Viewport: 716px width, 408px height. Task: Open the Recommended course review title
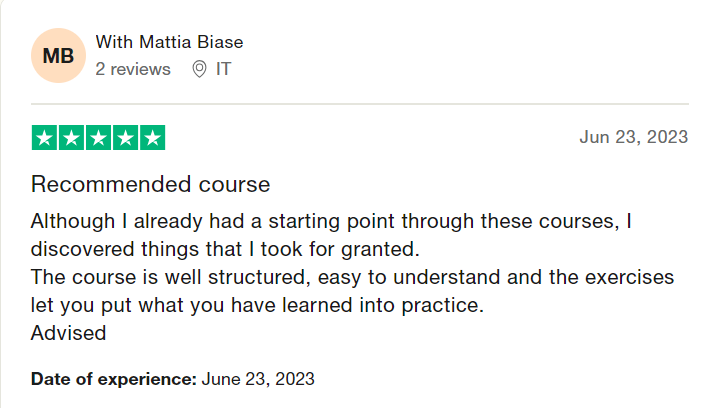coord(151,185)
